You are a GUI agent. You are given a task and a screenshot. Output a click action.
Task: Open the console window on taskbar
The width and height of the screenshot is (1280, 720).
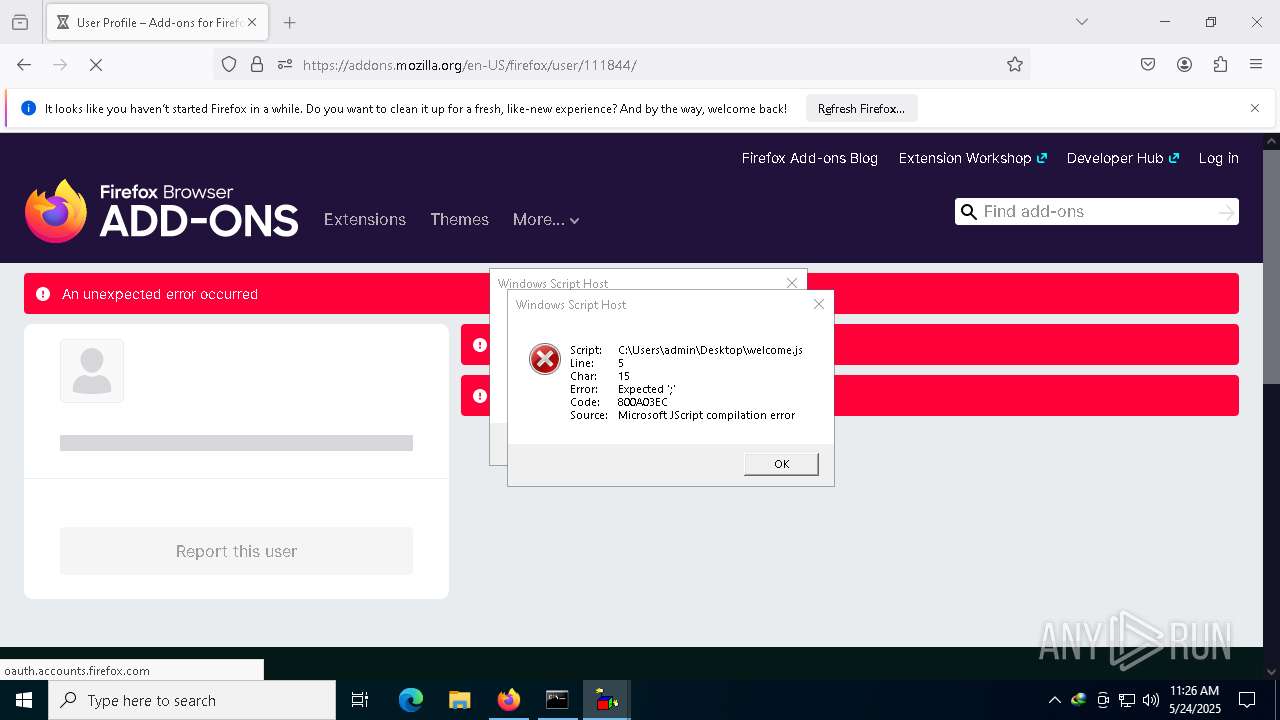[557, 700]
